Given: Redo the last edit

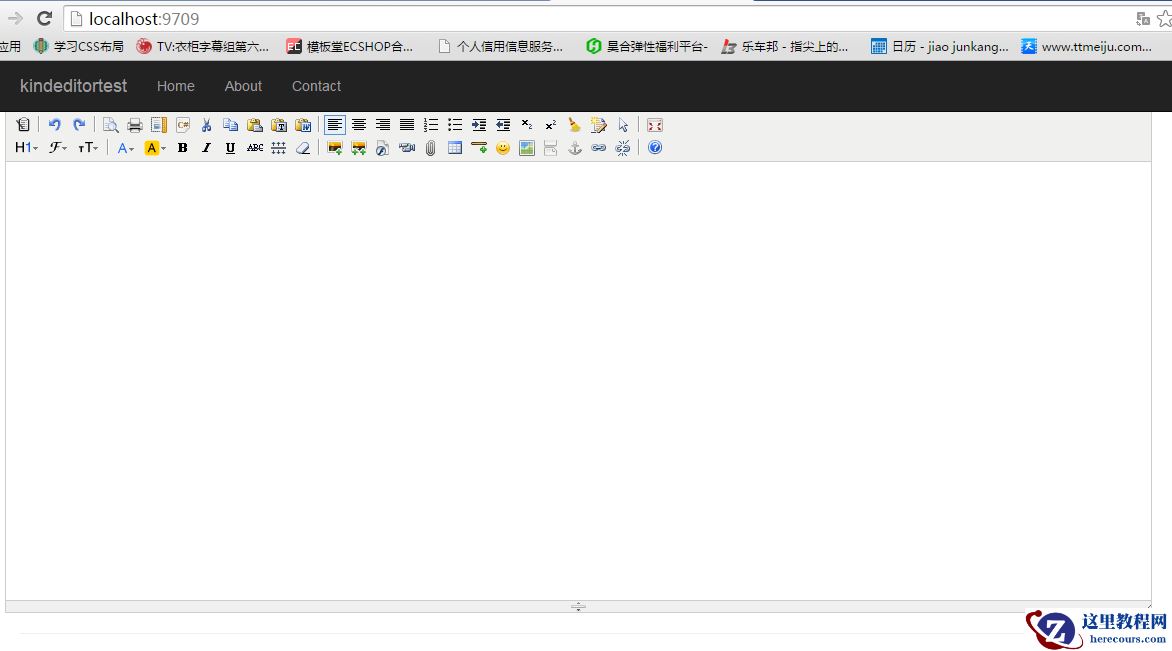Looking at the screenshot, I should (x=79, y=124).
